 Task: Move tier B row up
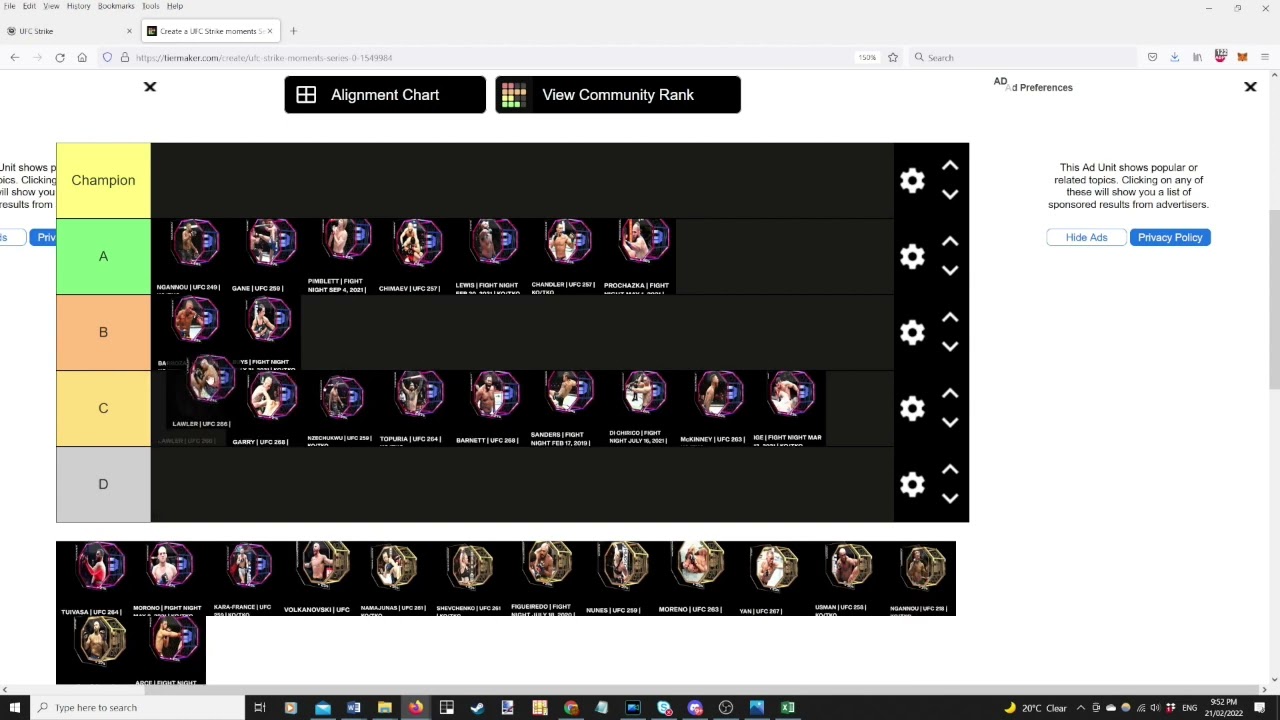tap(950, 318)
